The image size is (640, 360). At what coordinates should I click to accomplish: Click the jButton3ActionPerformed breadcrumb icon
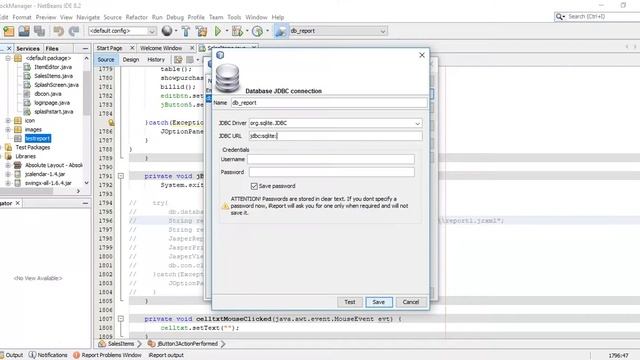click(x=152, y=344)
